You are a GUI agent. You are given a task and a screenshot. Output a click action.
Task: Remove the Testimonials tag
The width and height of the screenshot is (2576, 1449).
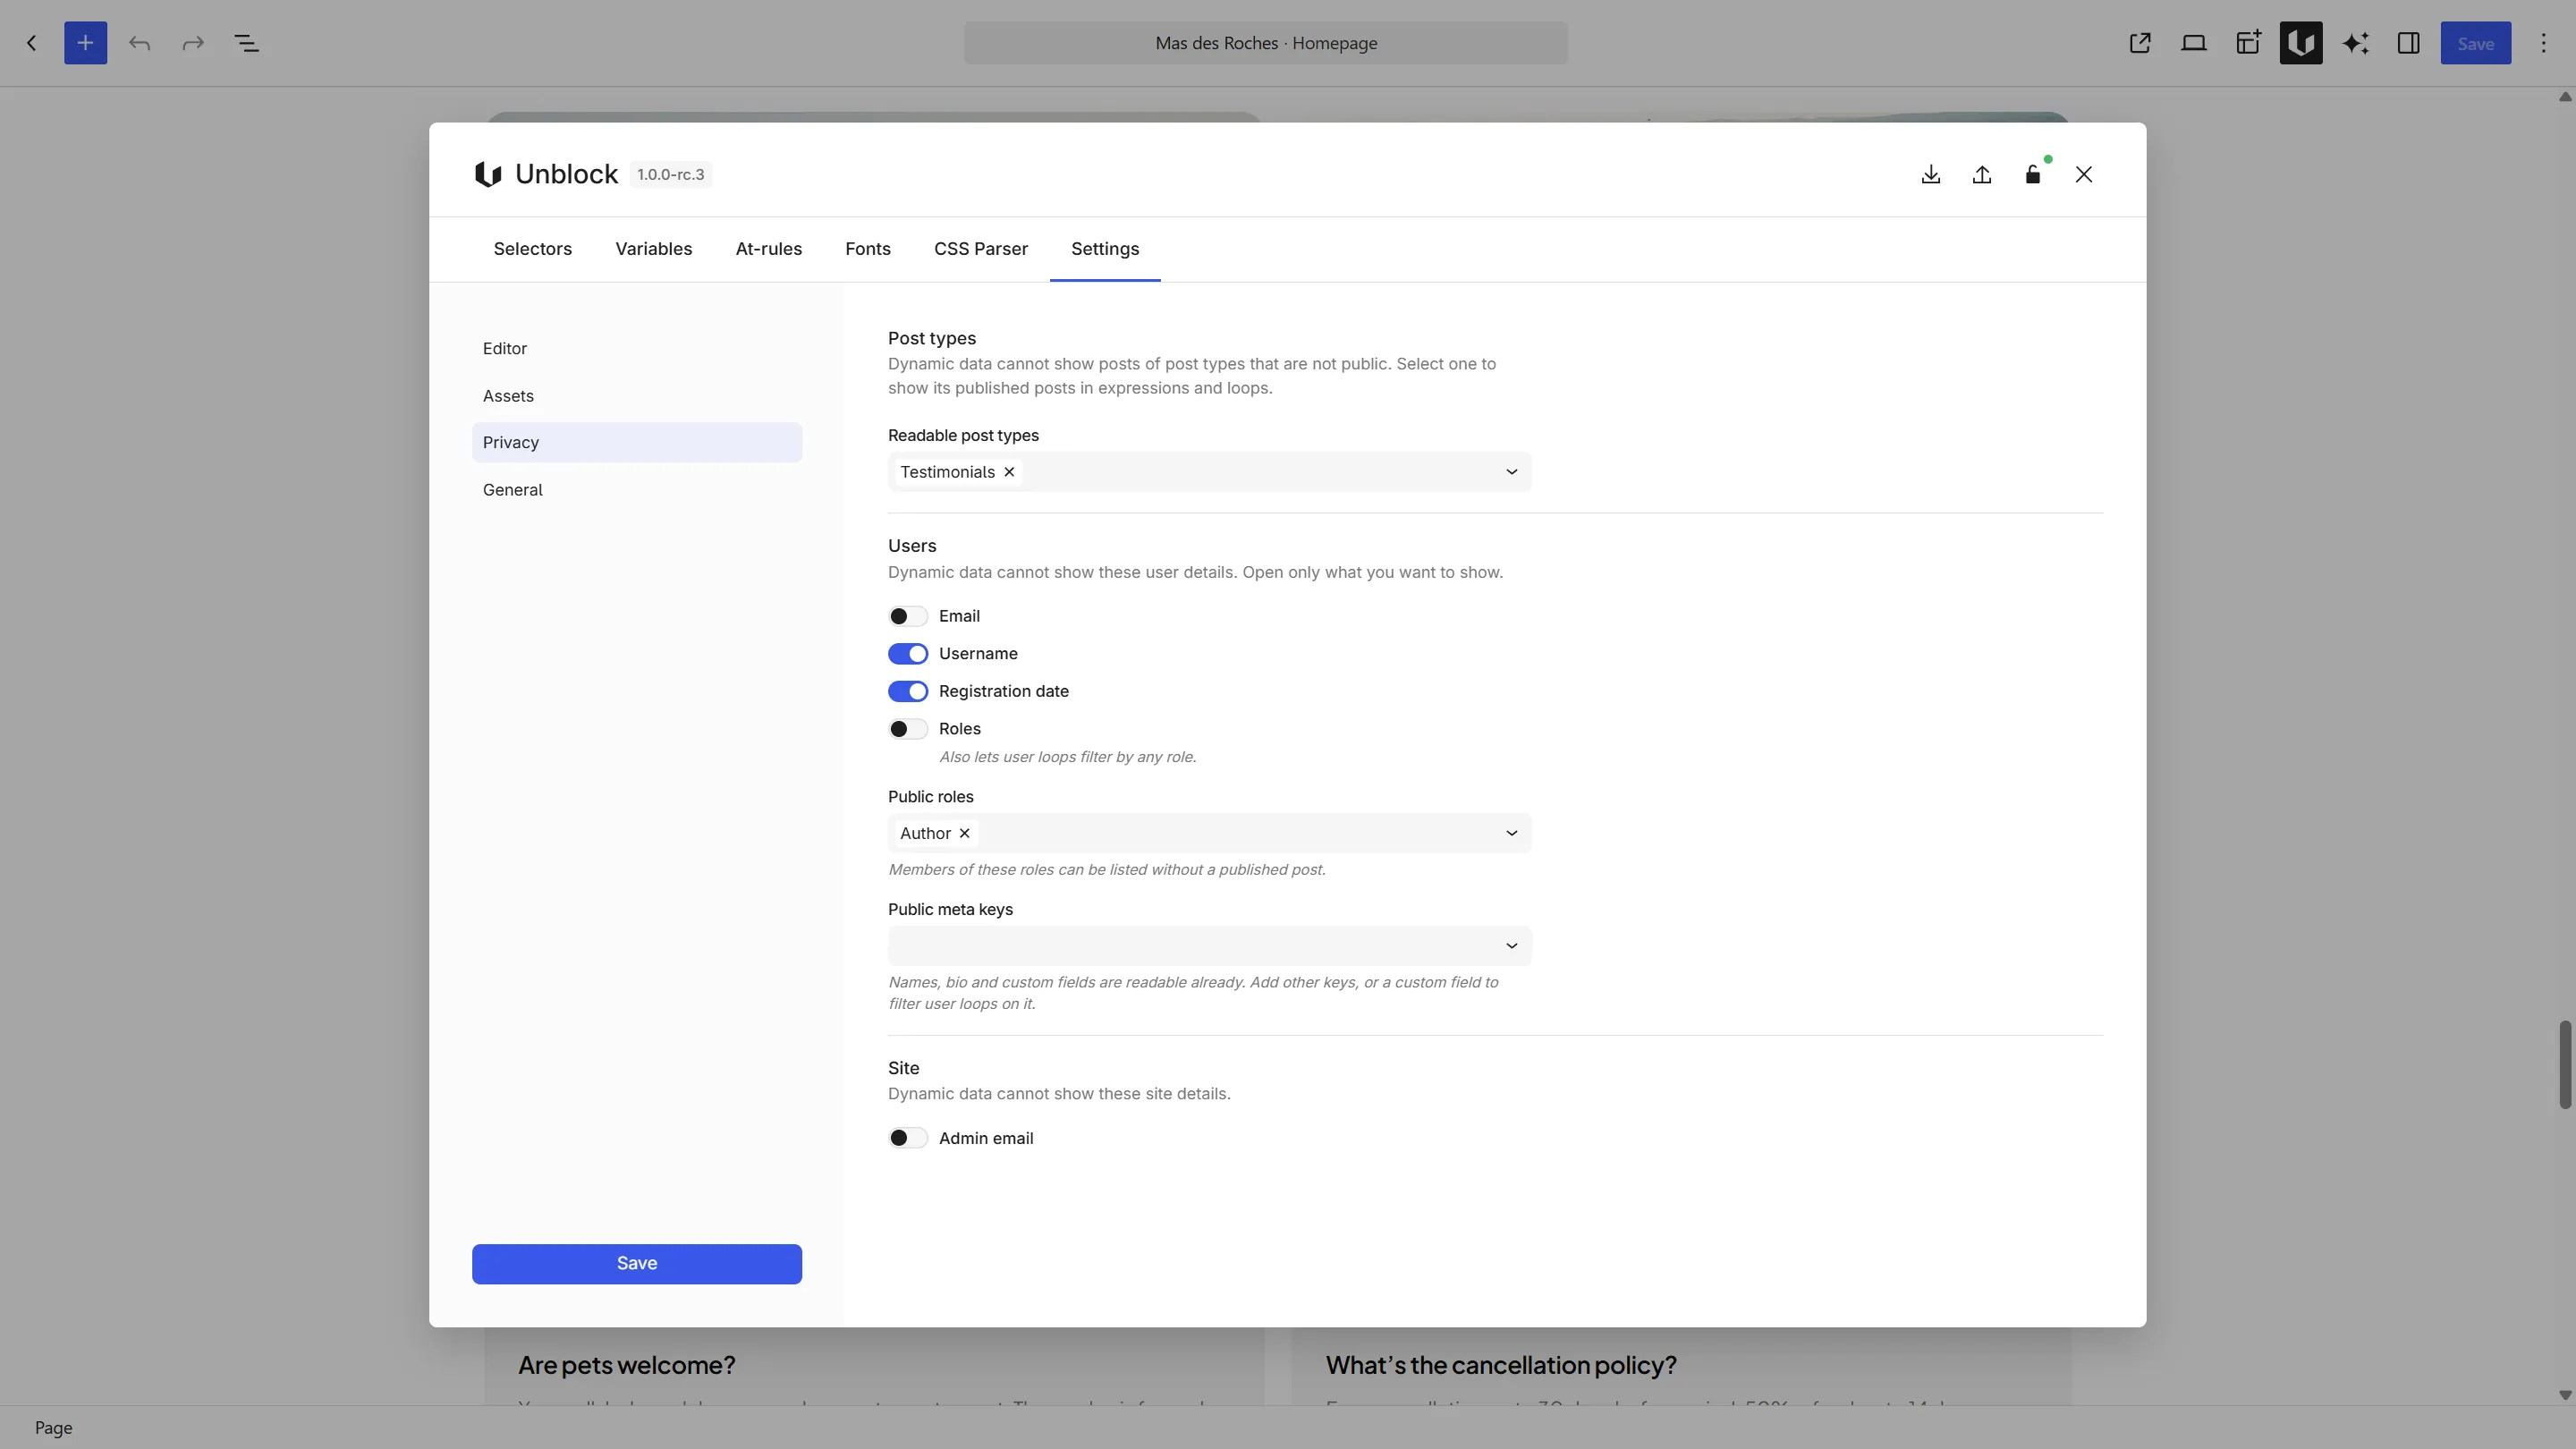(x=1009, y=472)
